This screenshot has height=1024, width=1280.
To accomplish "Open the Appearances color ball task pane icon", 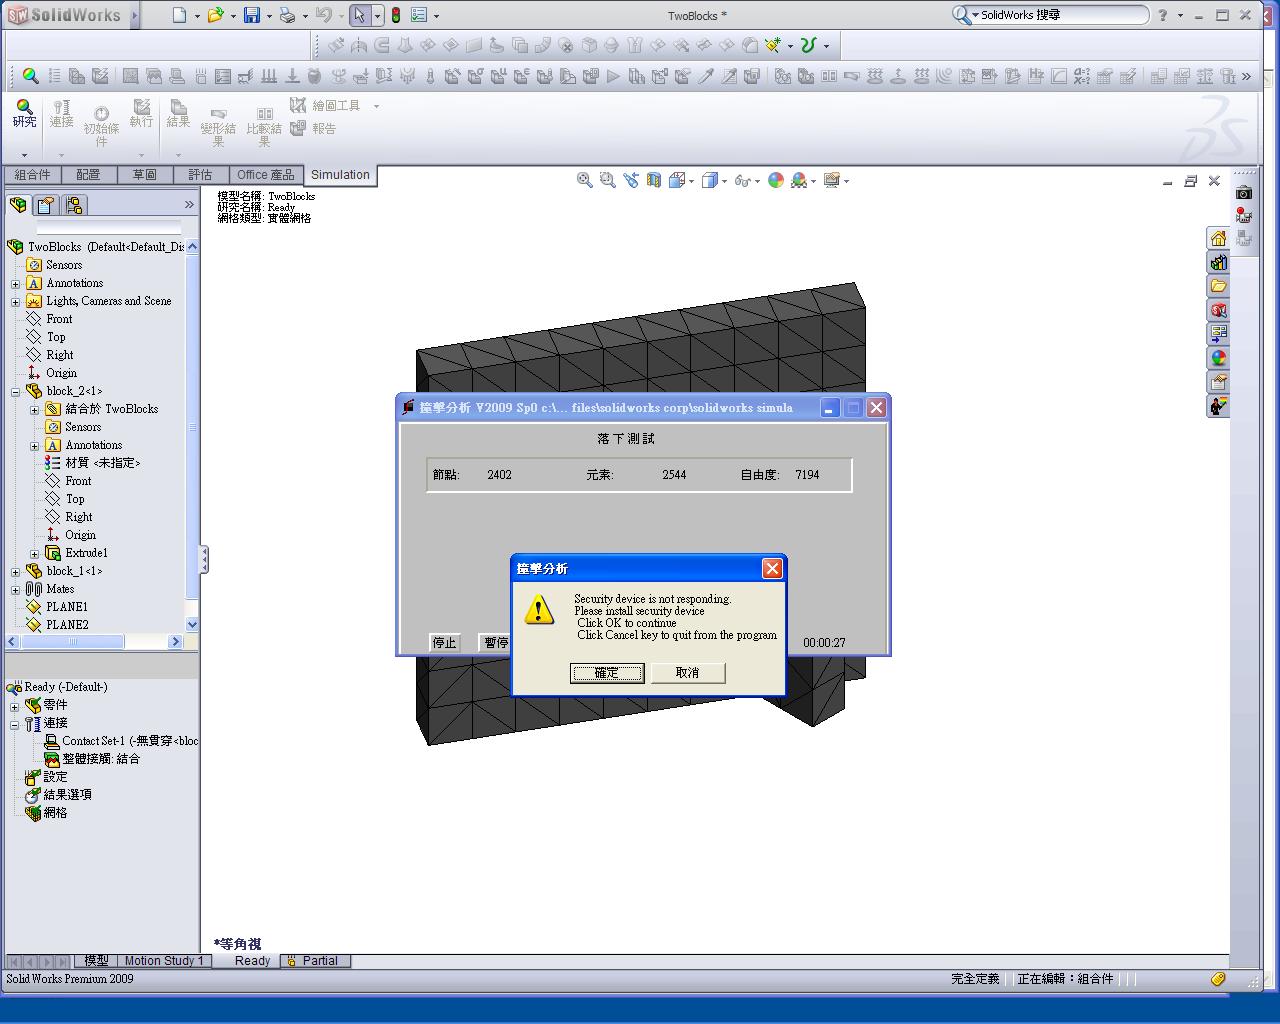I will 1218,358.
